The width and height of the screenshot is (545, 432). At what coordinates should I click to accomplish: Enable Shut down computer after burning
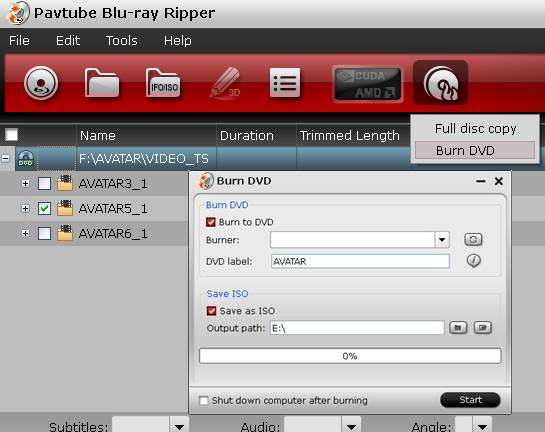[x=203, y=400]
